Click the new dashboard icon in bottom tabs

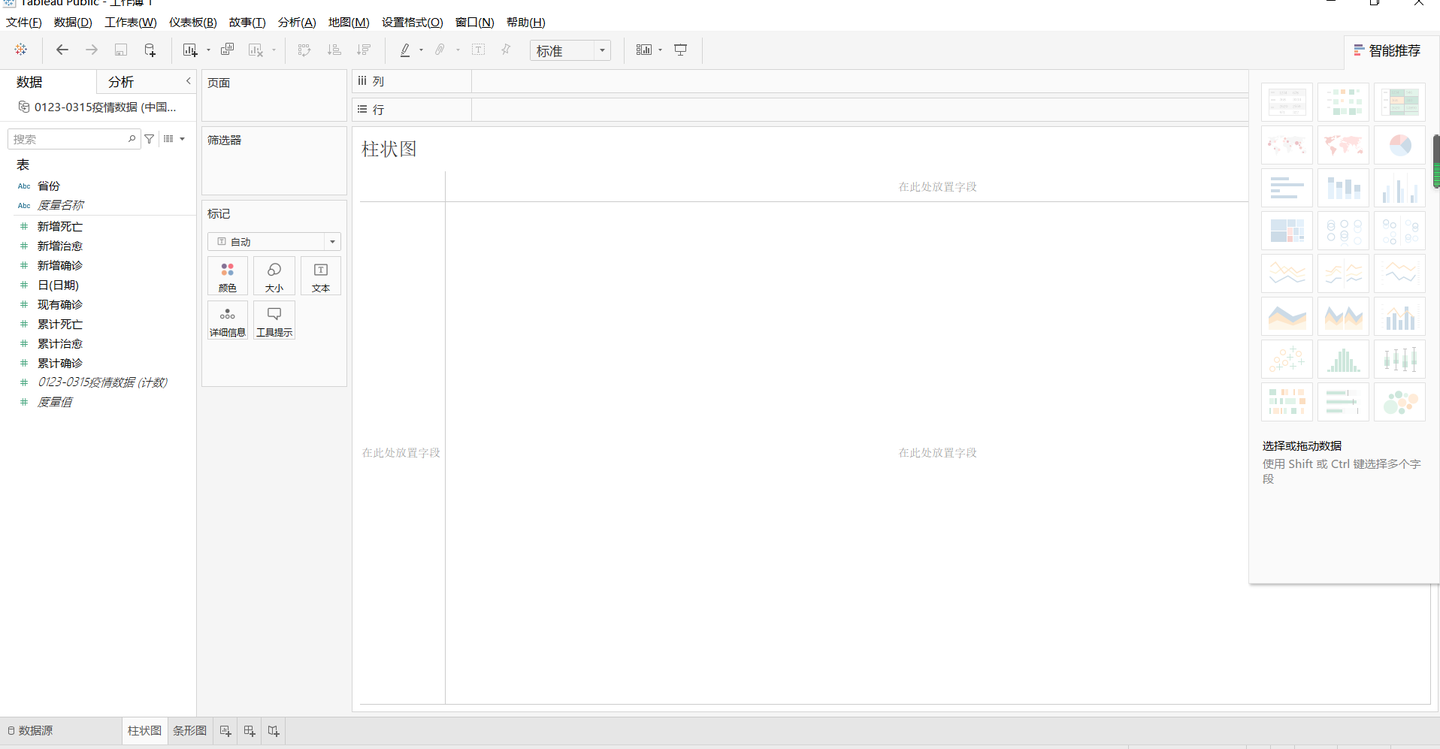[x=250, y=731]
